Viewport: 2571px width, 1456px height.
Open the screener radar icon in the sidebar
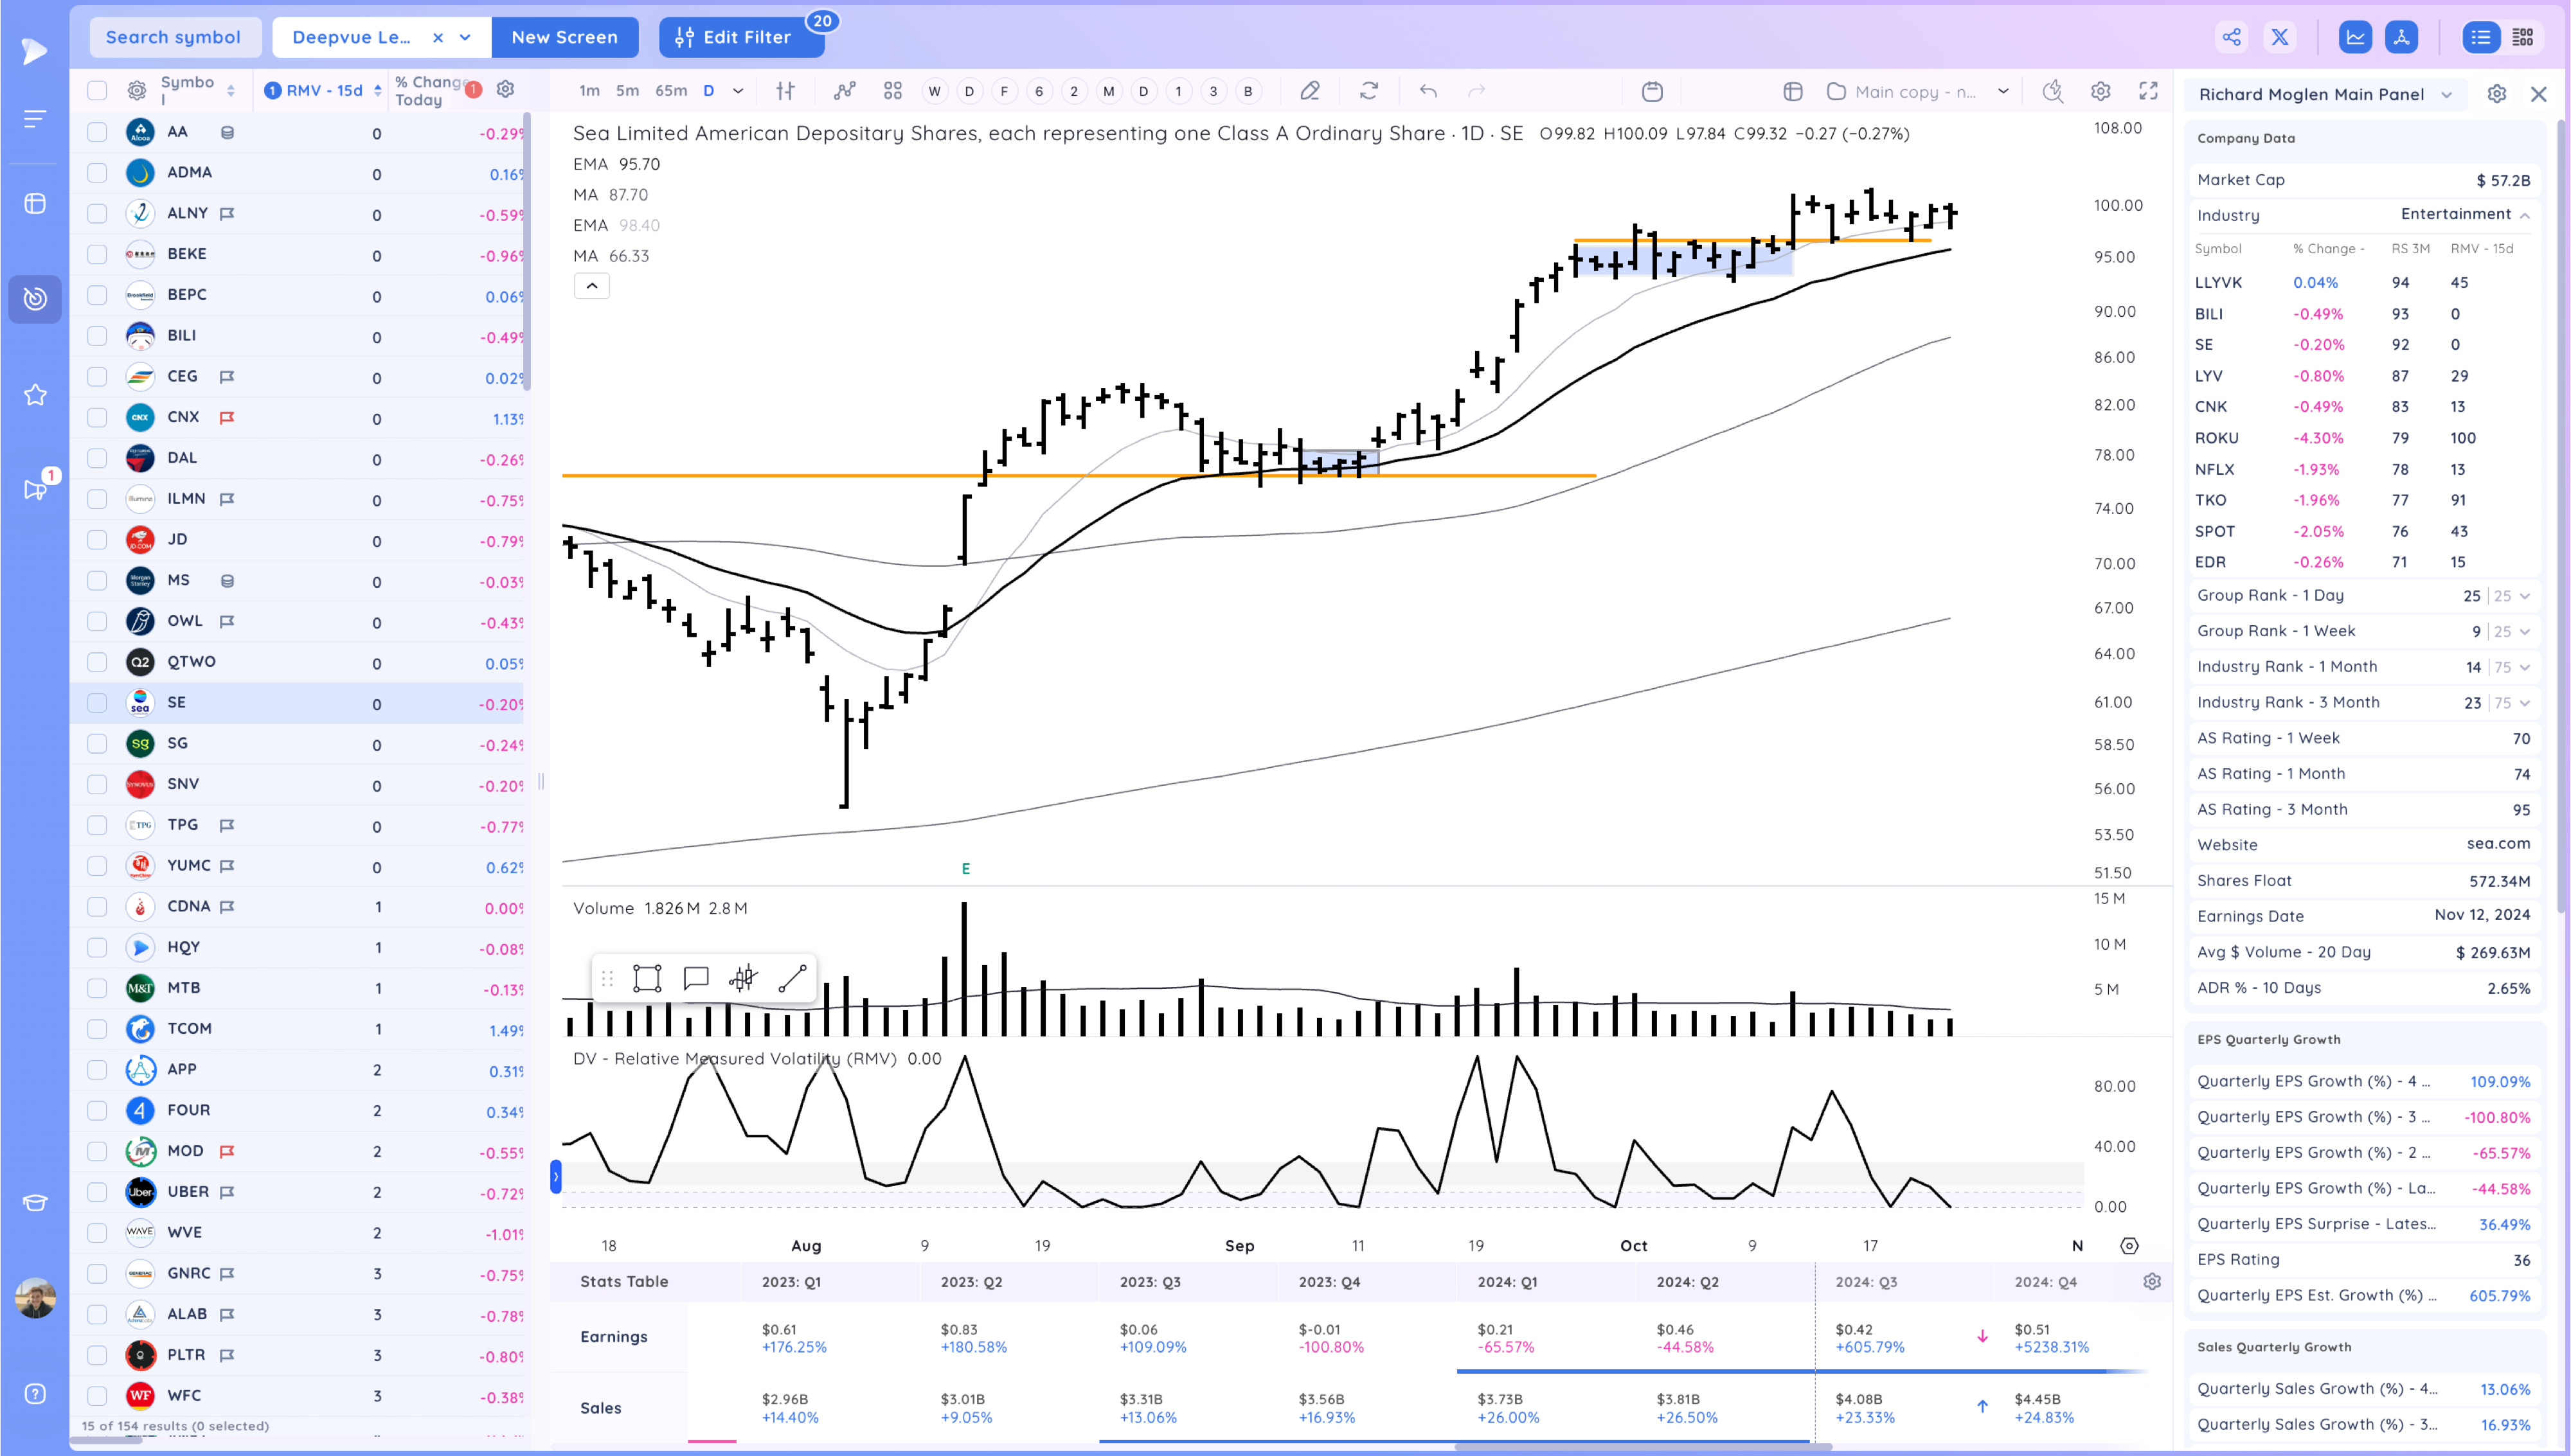[35, 299]
